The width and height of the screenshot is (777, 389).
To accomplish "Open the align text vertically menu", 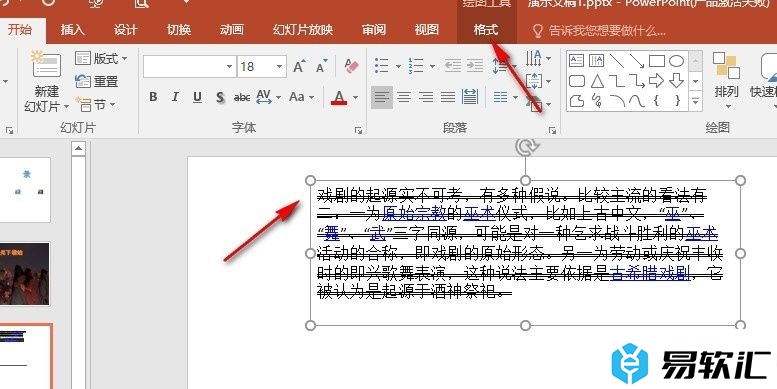I will tap(538, 81).
